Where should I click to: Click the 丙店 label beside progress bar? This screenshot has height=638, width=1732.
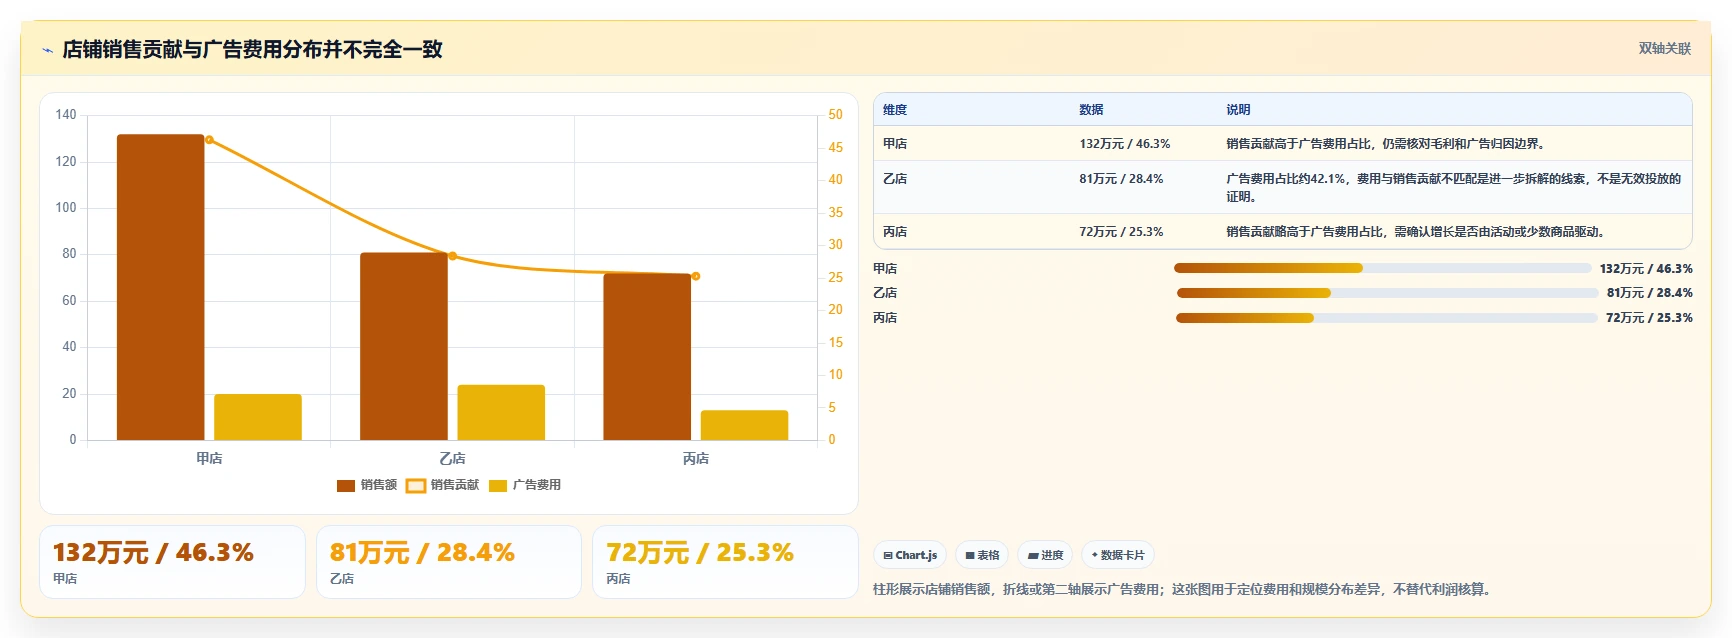(x=885, y=318)
